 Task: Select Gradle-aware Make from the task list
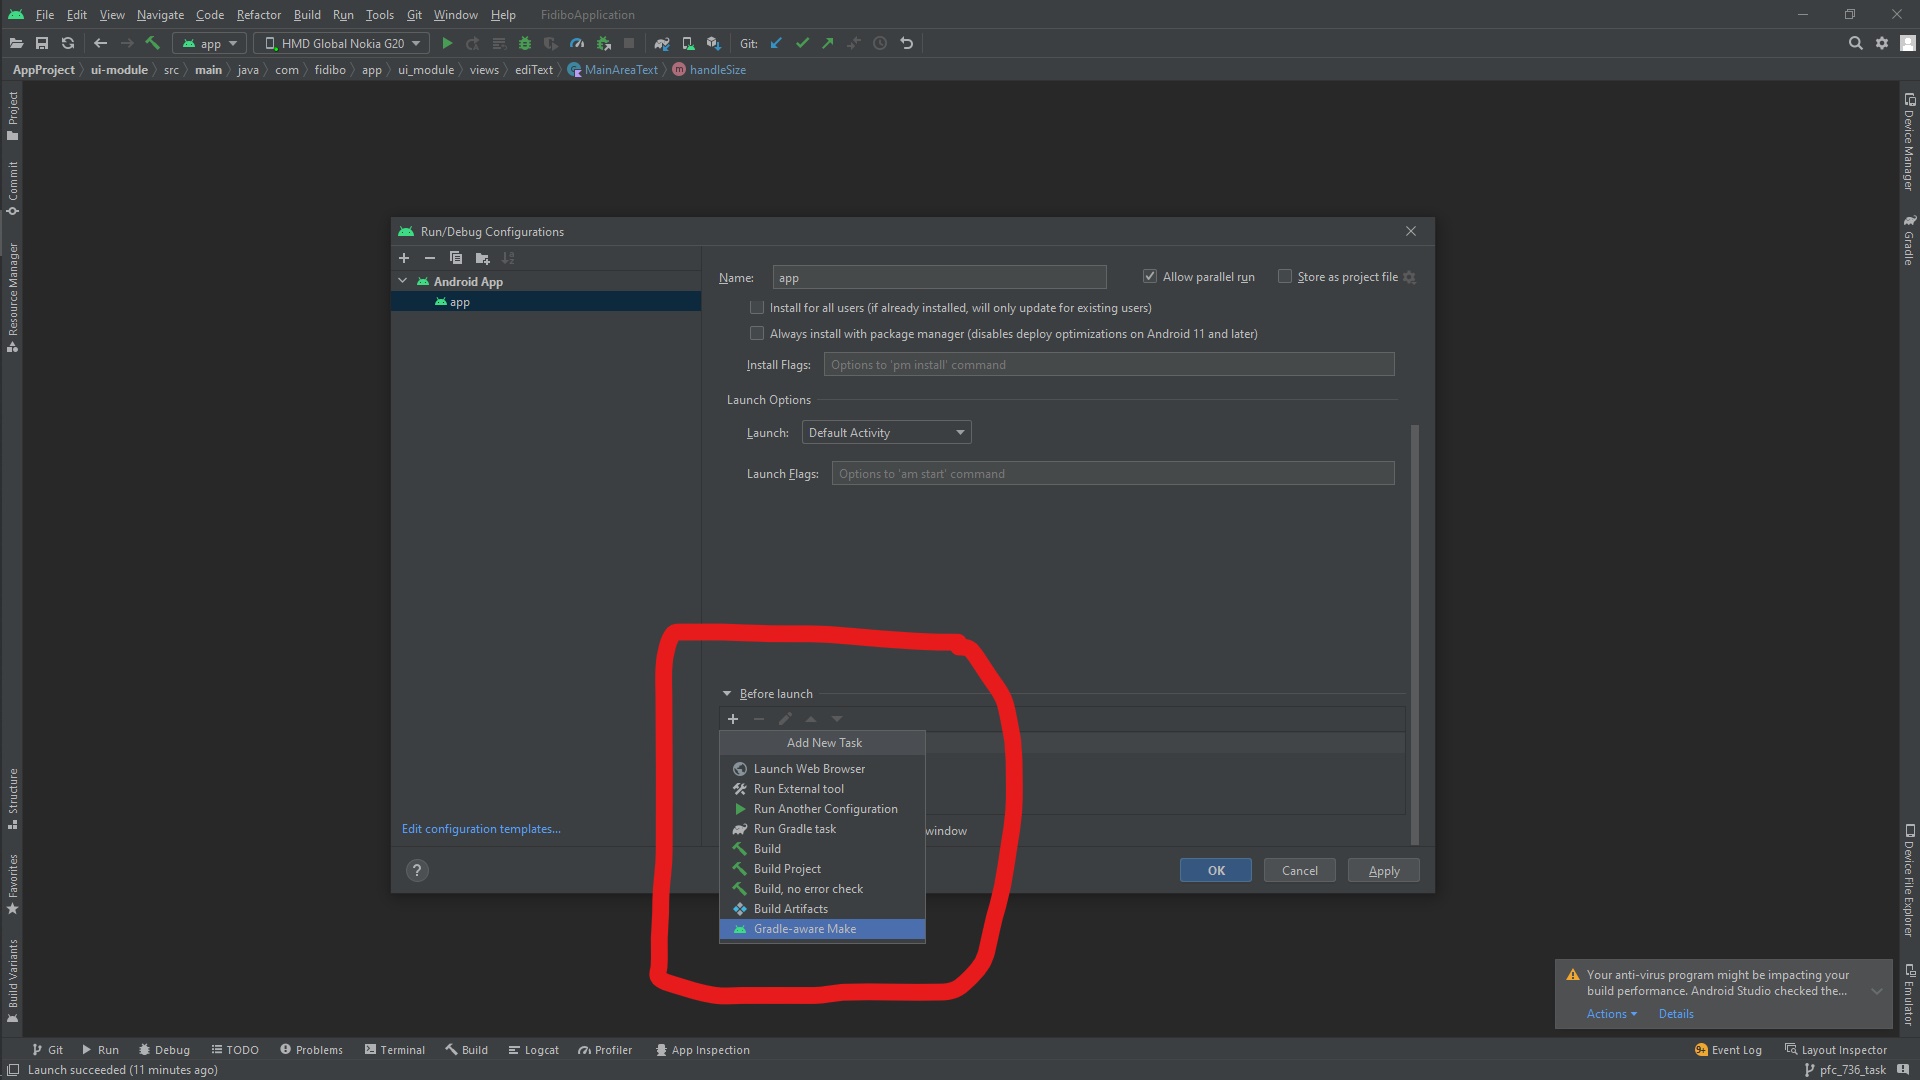pos(805,929)
